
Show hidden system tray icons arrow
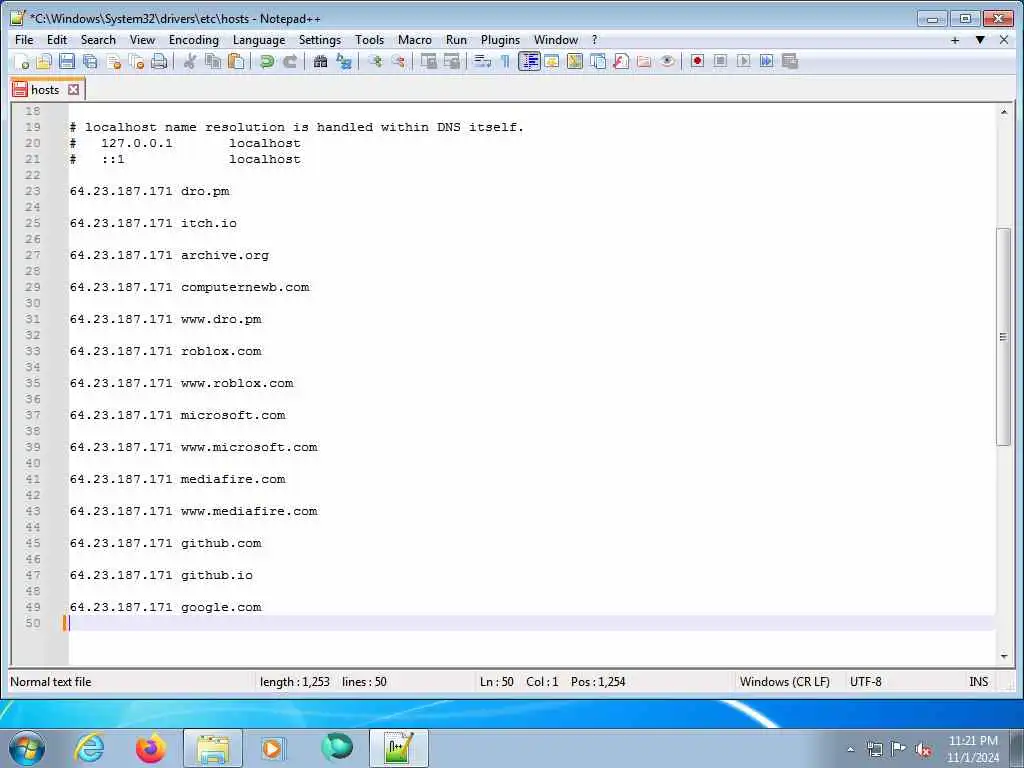(850, 749)
